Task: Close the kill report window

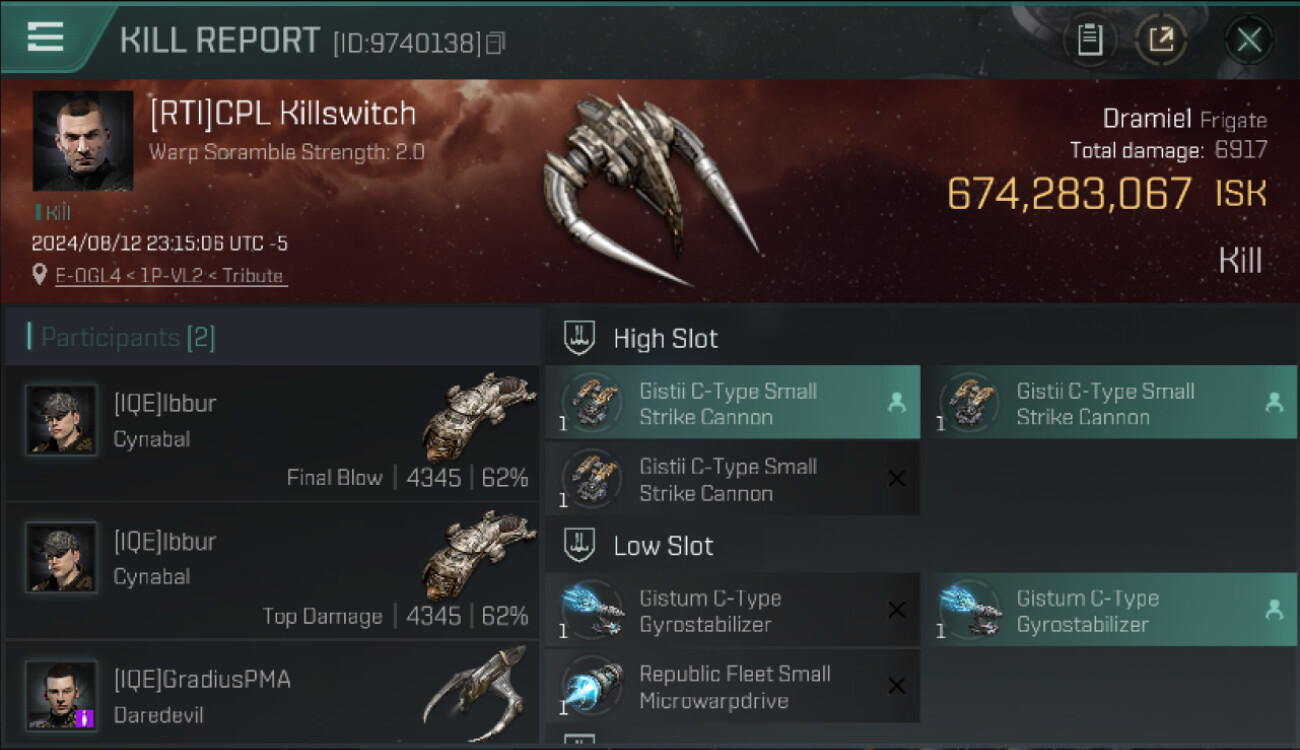Action: pos(1248,40)
